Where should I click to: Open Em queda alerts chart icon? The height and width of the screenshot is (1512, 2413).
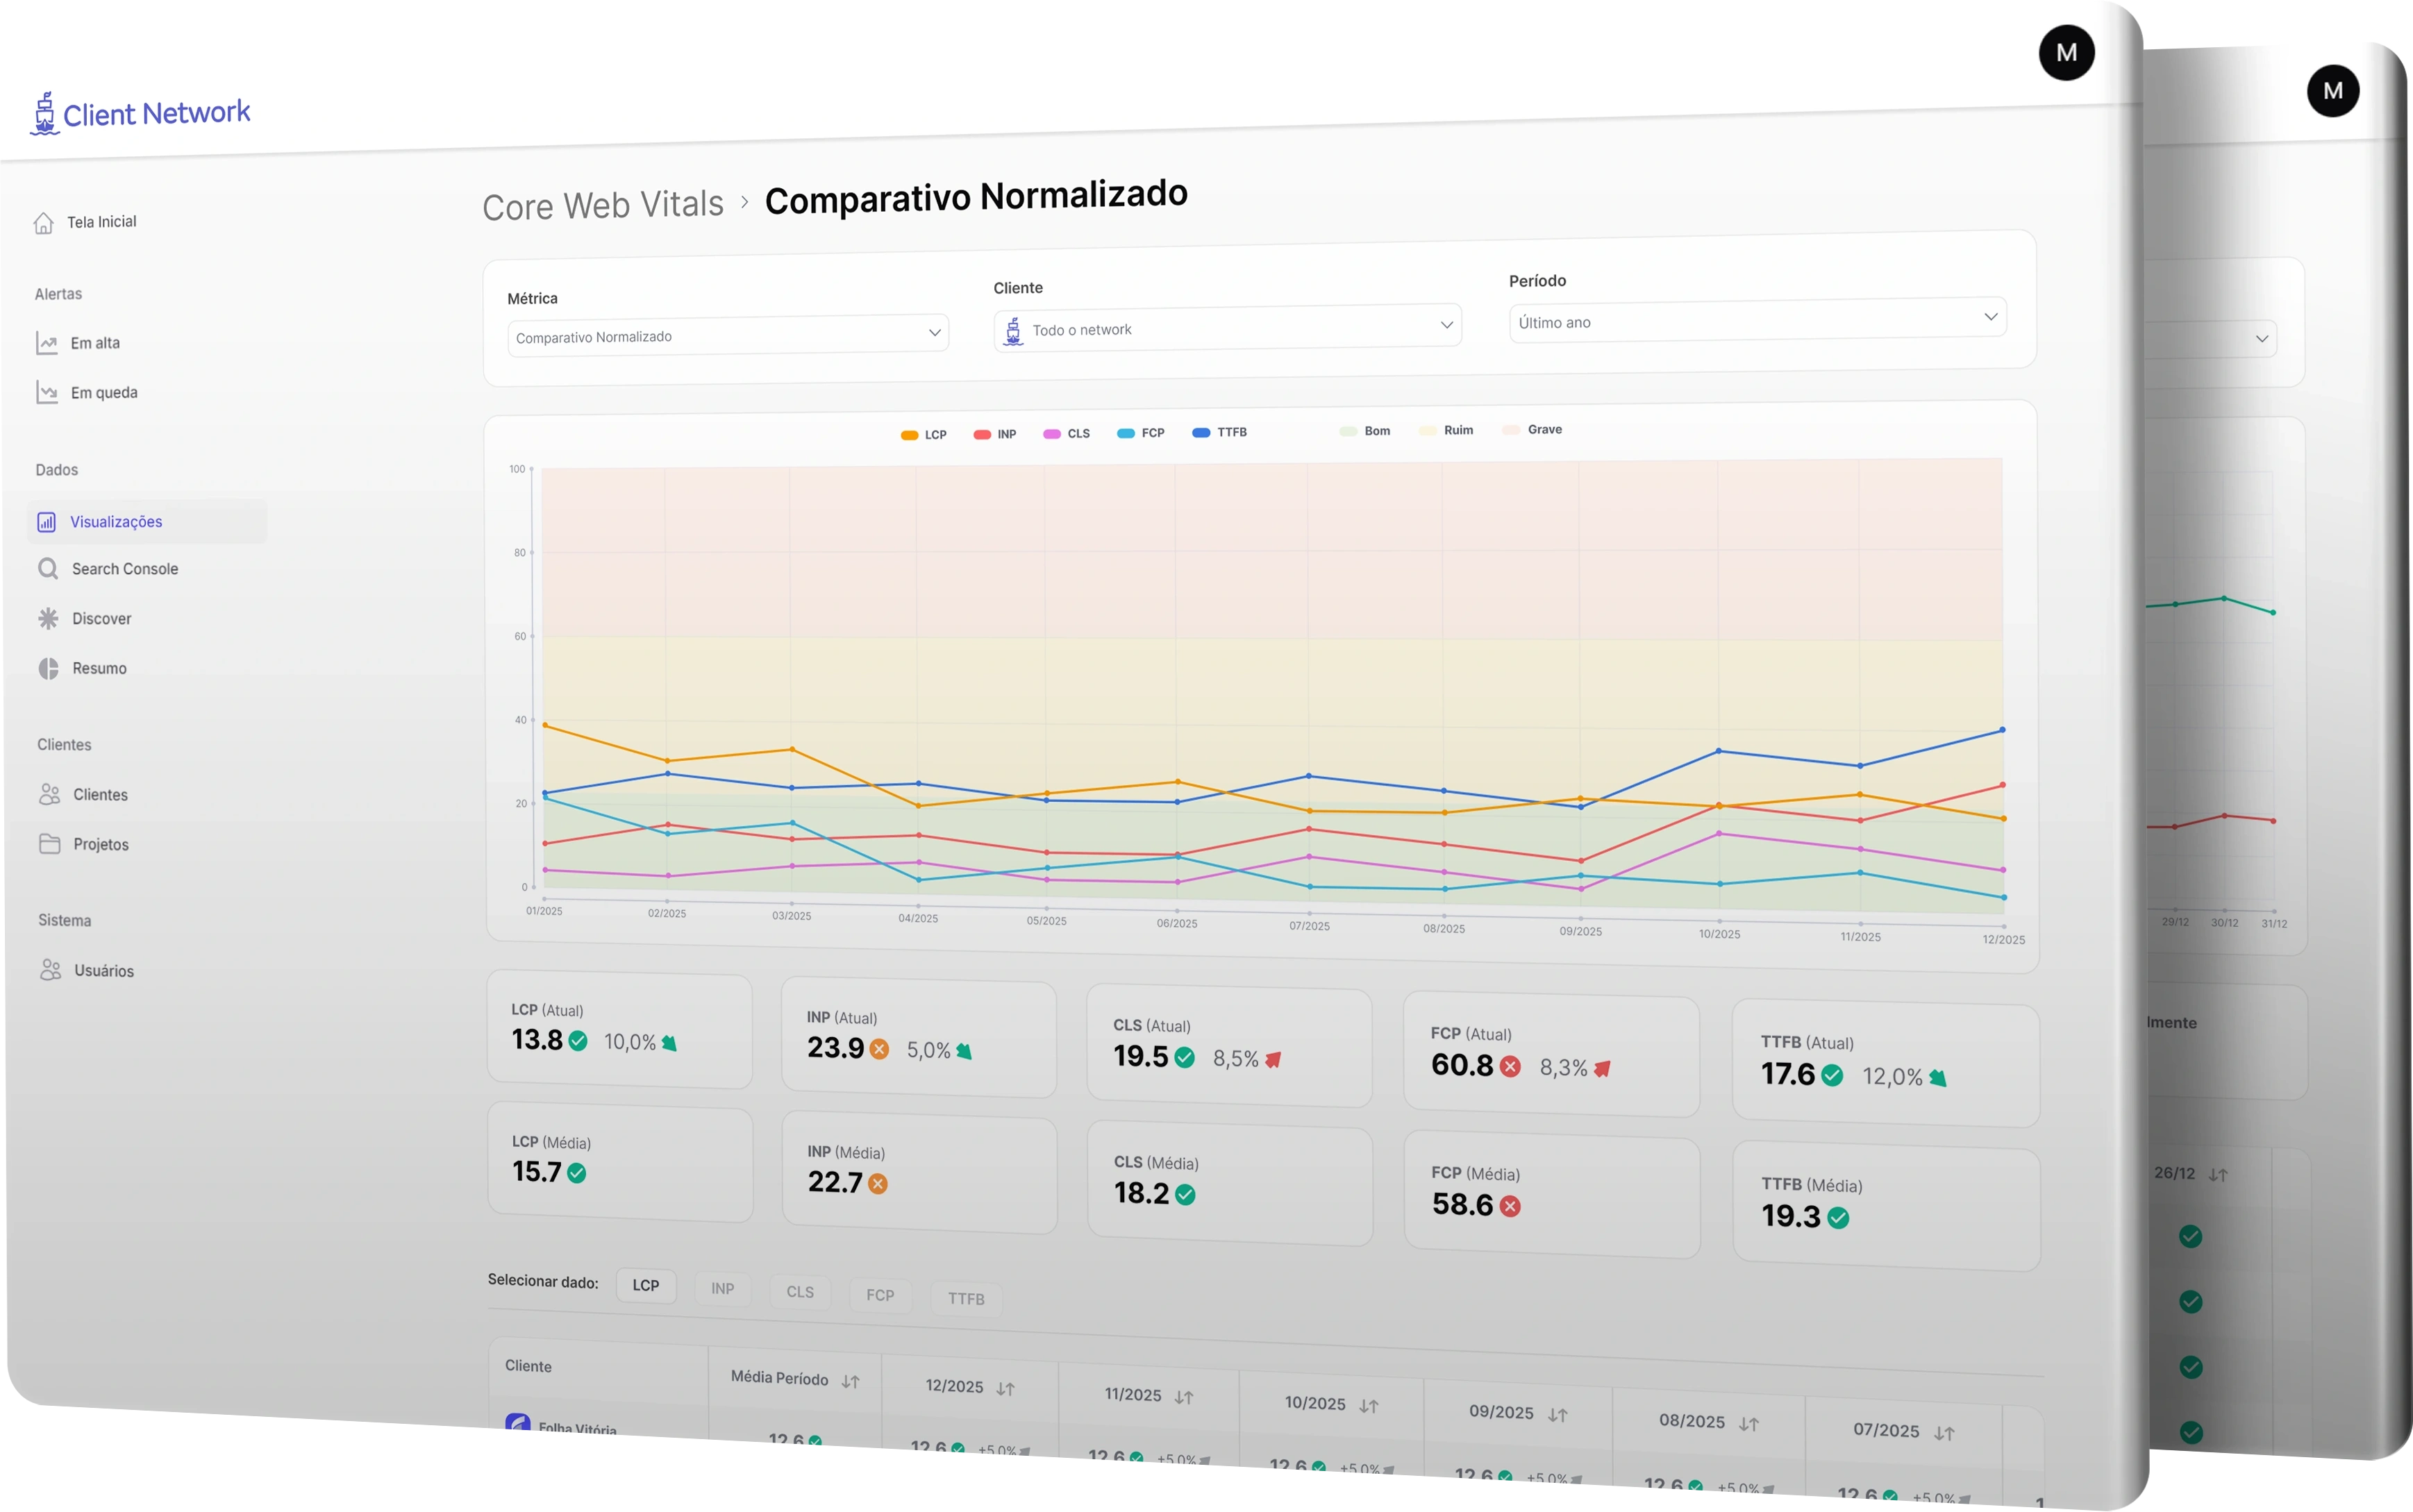(x=47, y=392)
